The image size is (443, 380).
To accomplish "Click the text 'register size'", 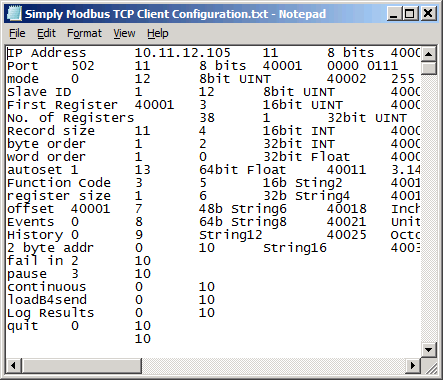I will click(x=59, y=196).
